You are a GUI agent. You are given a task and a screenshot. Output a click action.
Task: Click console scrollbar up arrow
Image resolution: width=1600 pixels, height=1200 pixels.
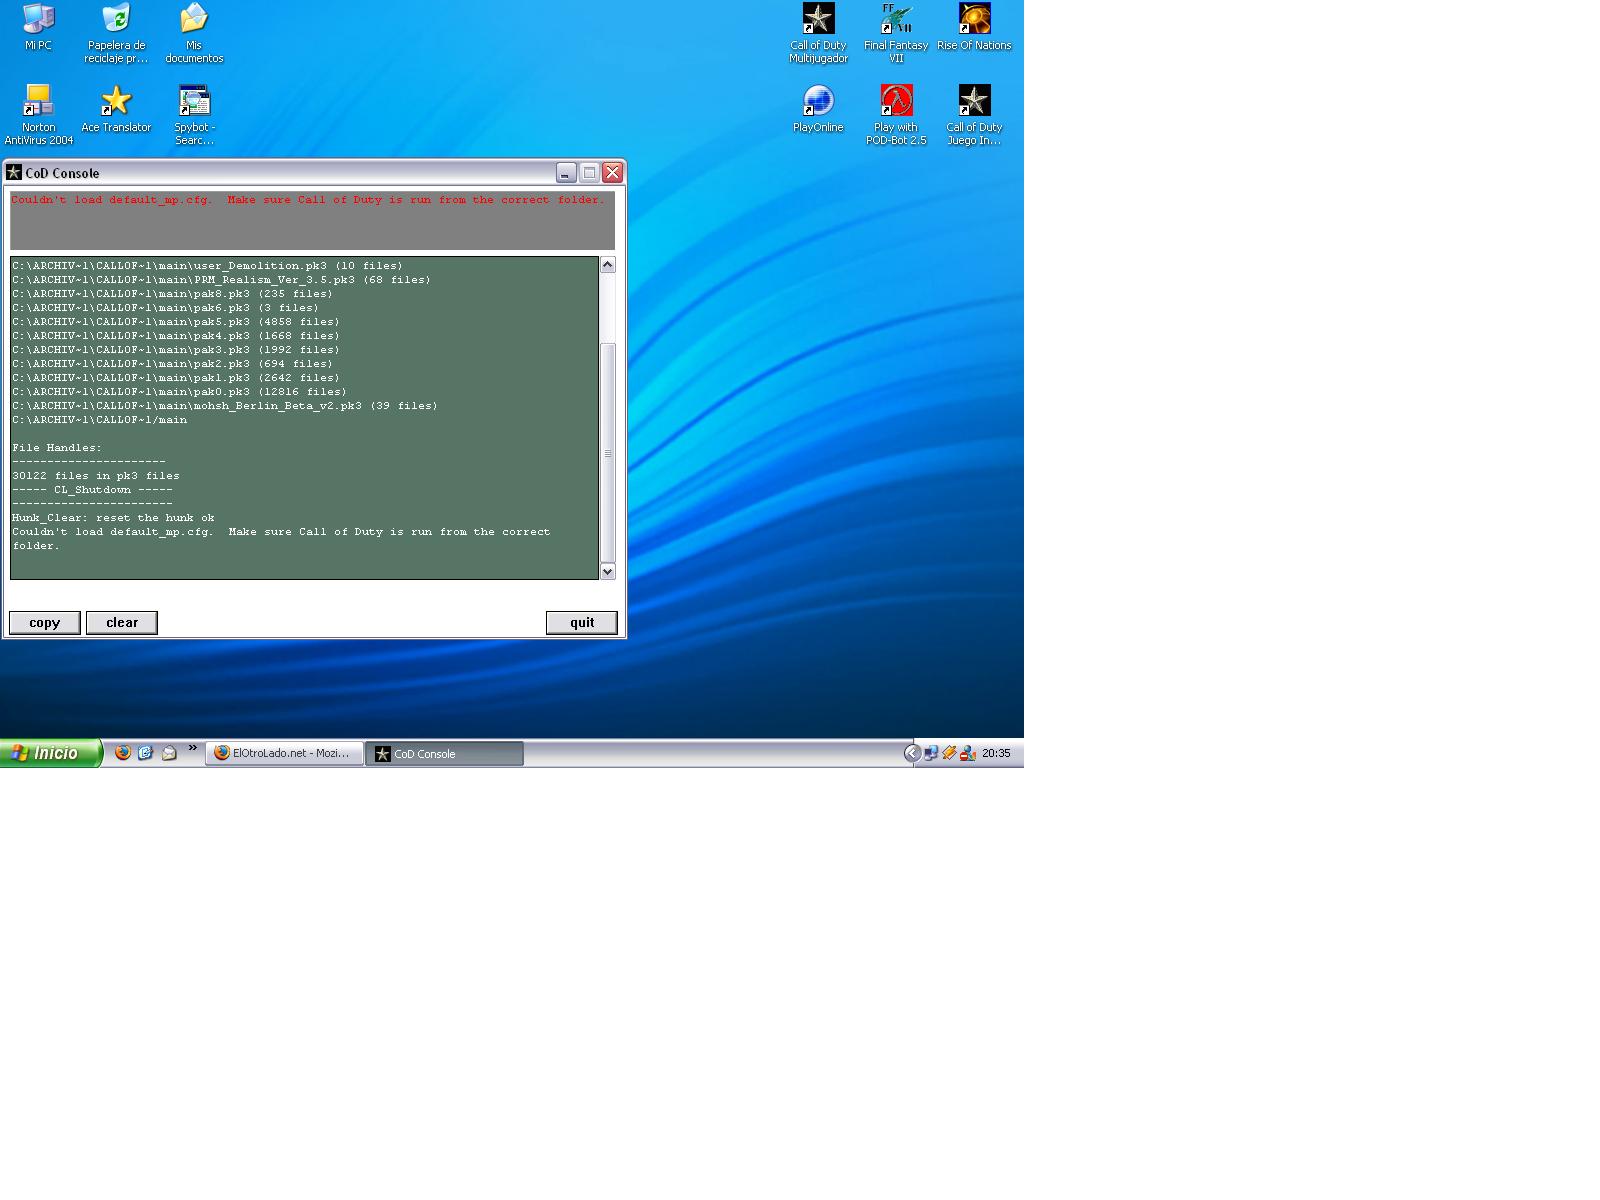tap(607, 265)
